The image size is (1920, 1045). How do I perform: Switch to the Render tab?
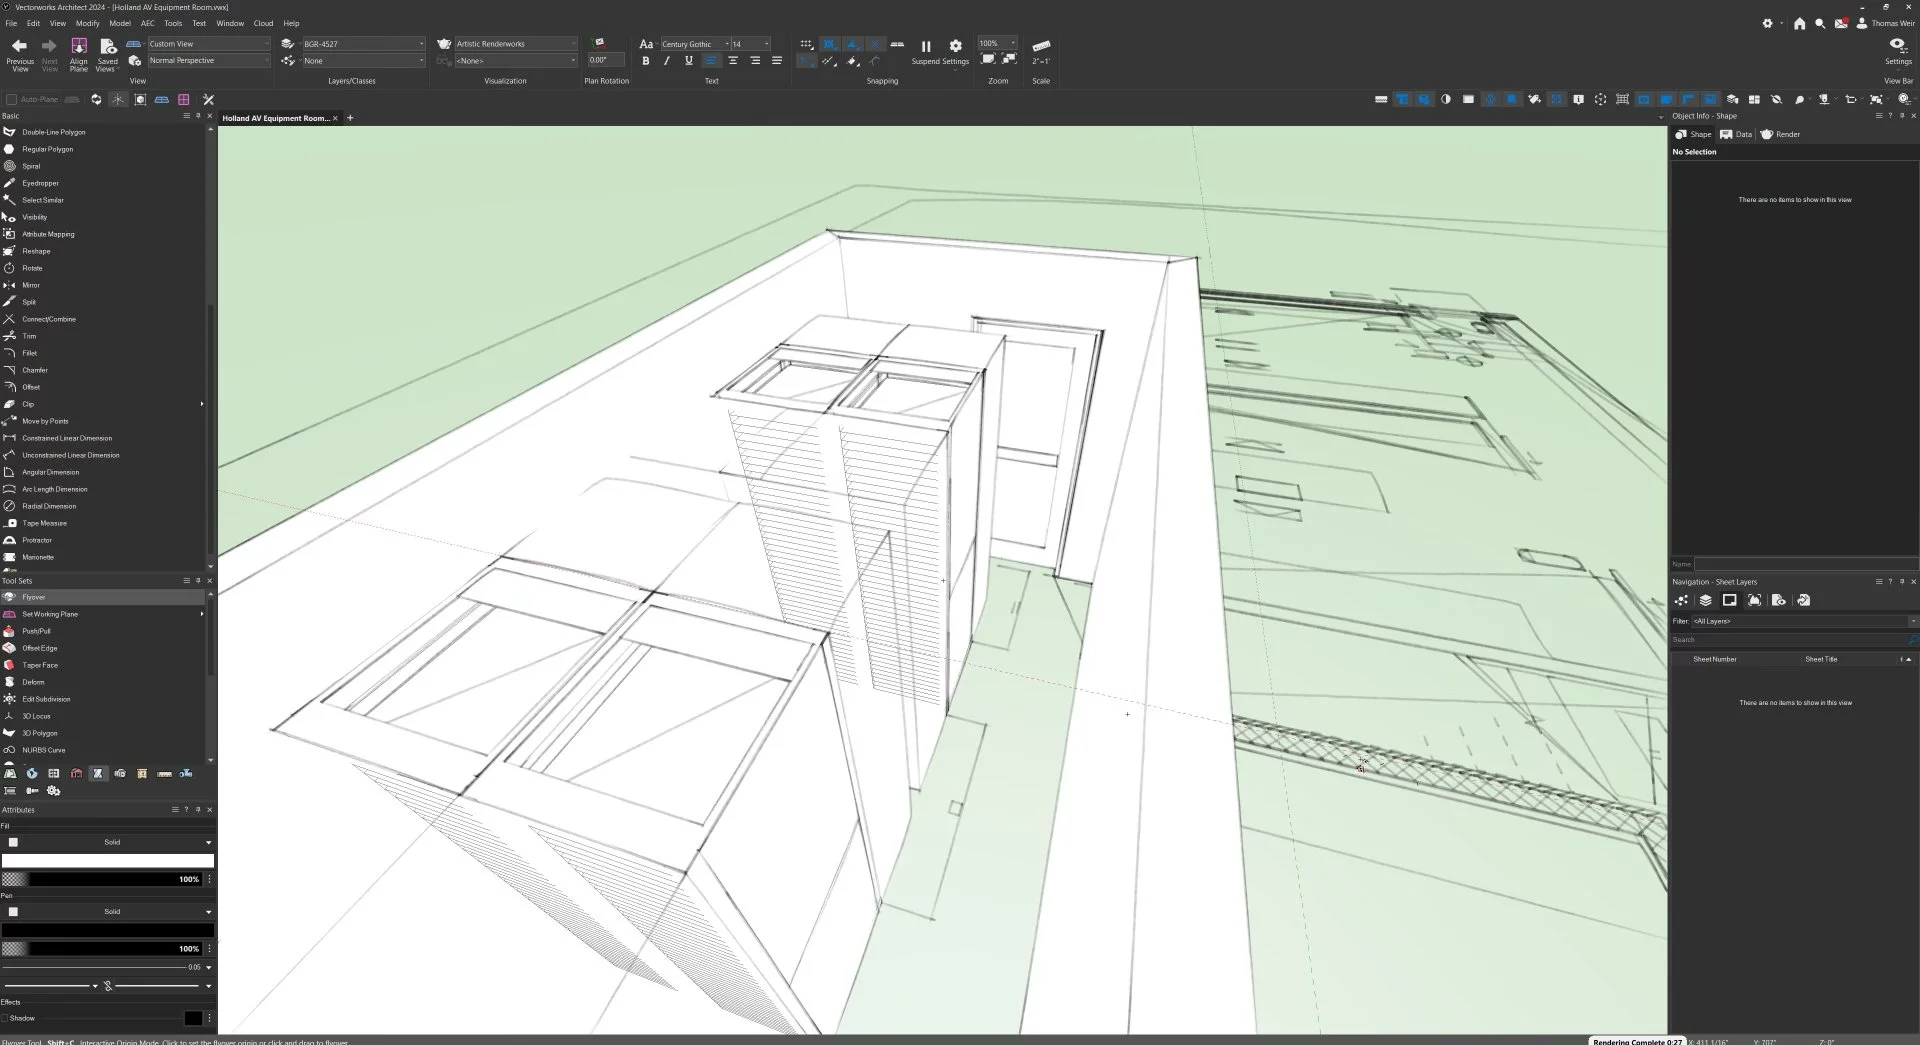pyautogui.click(x=1781, y=134)
